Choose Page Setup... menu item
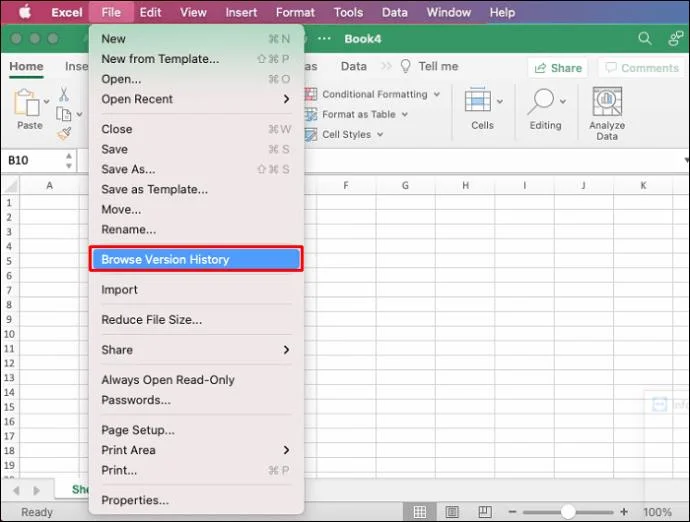This screenshot has height=522, width=690. pos(196,430)
